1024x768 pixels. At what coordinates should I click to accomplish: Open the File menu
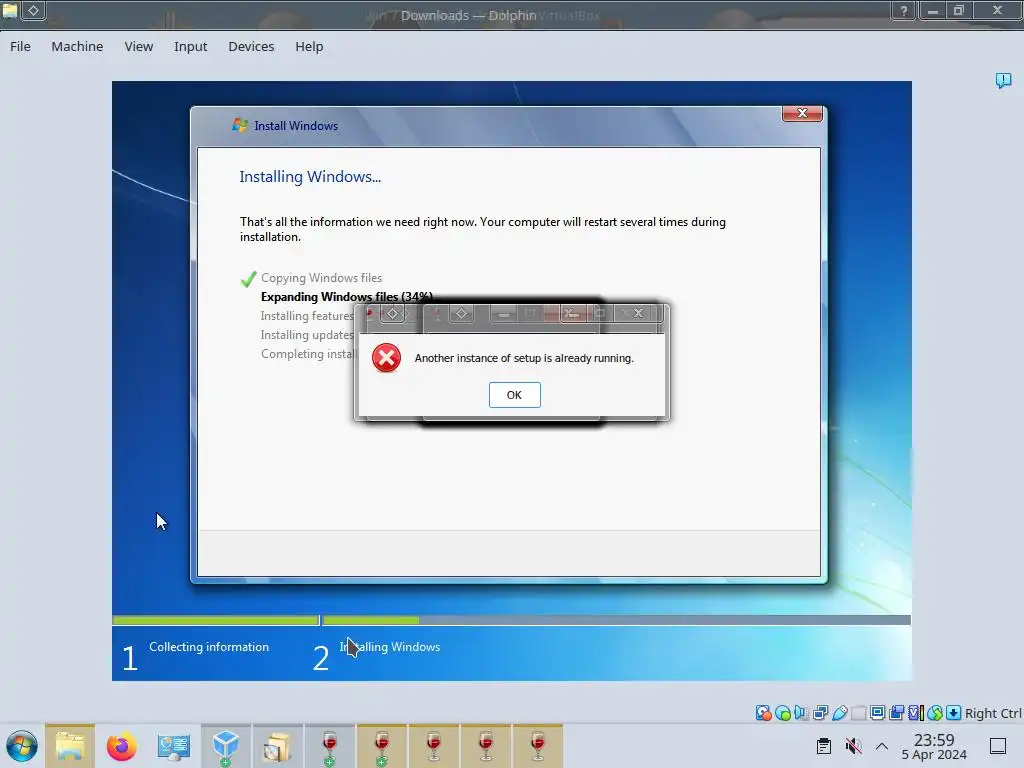pyautogui.click(x=20, y=46)
